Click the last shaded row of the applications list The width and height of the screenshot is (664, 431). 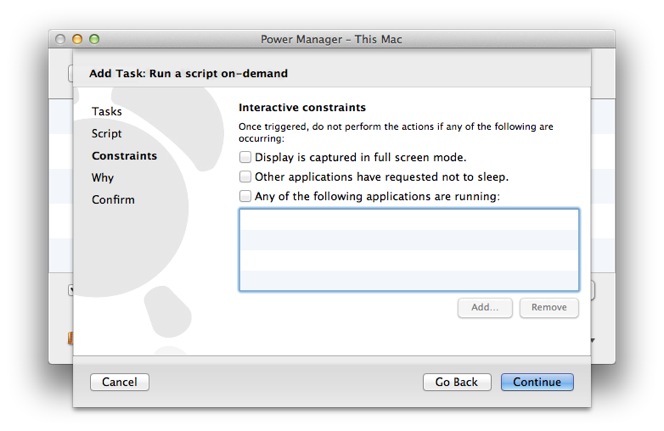[409, 280]
